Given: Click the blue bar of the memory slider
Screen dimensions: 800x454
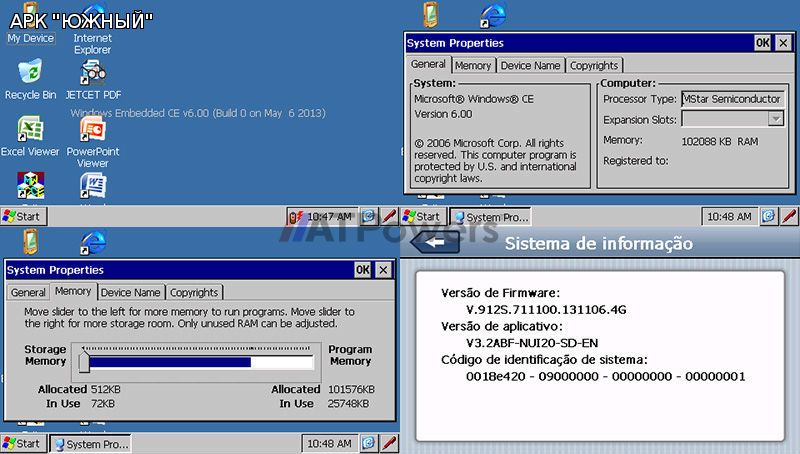Looking at the screenshot, I should click(x=170, y=362).
